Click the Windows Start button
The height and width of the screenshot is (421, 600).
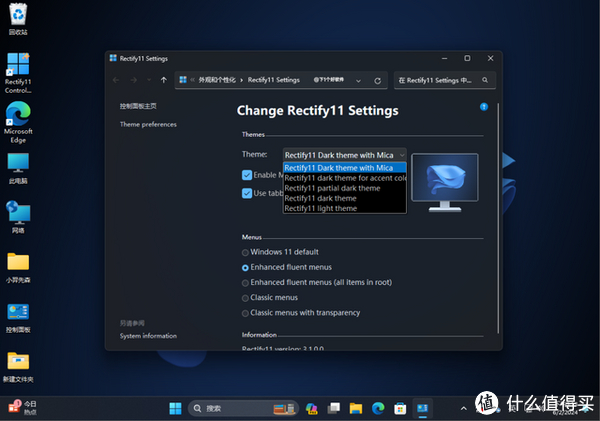pyautogui.click(x=175, y=408)
